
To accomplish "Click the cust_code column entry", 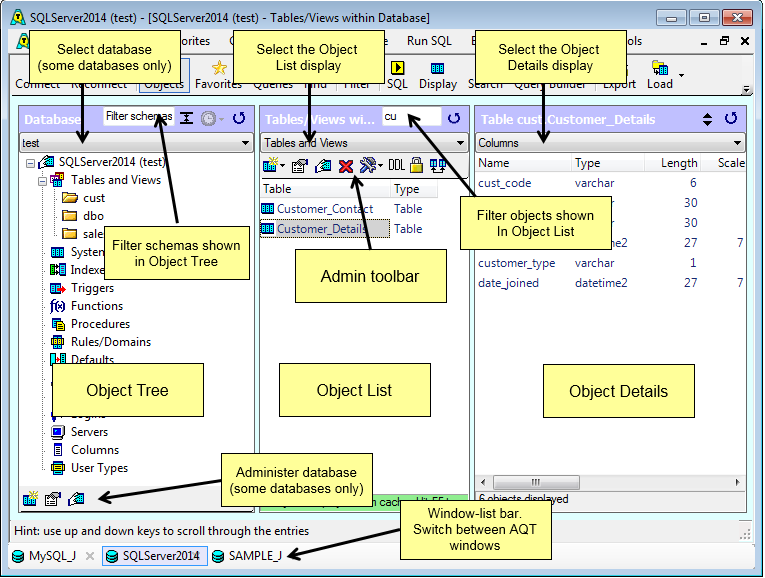I will point(504,183).
